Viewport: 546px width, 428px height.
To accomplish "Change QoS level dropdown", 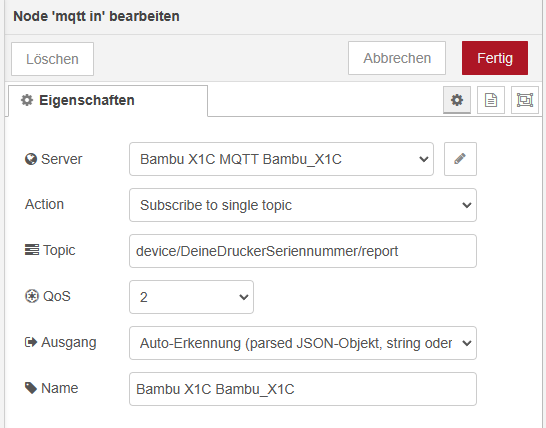I will pyautogui.click(x=191, y=297).
